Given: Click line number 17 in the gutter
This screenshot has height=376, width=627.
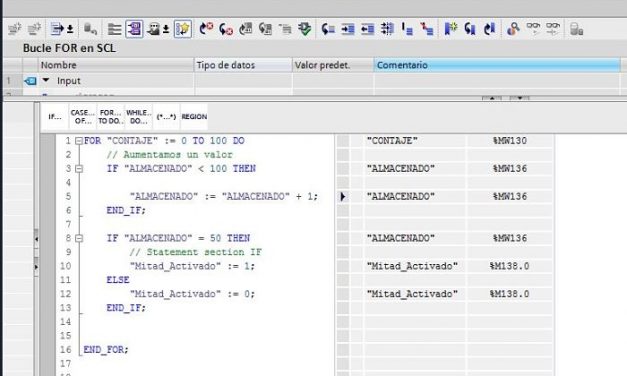Looking at the screenshot, I should click(x=65, y=364).
